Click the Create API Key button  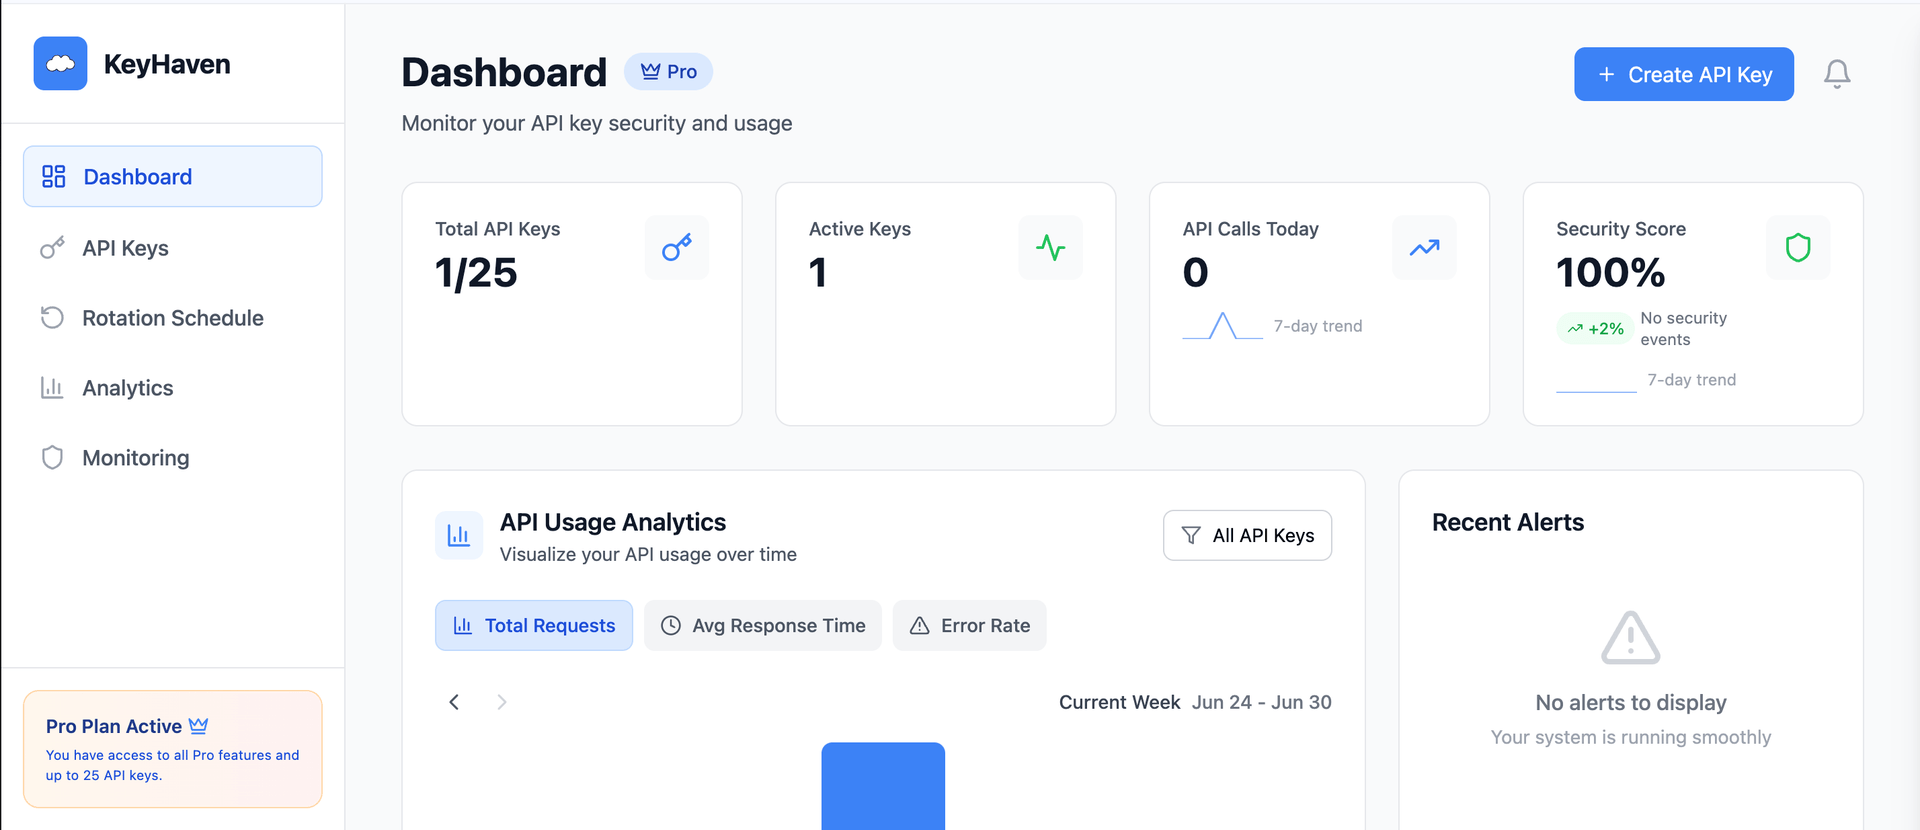[1684, 74]
